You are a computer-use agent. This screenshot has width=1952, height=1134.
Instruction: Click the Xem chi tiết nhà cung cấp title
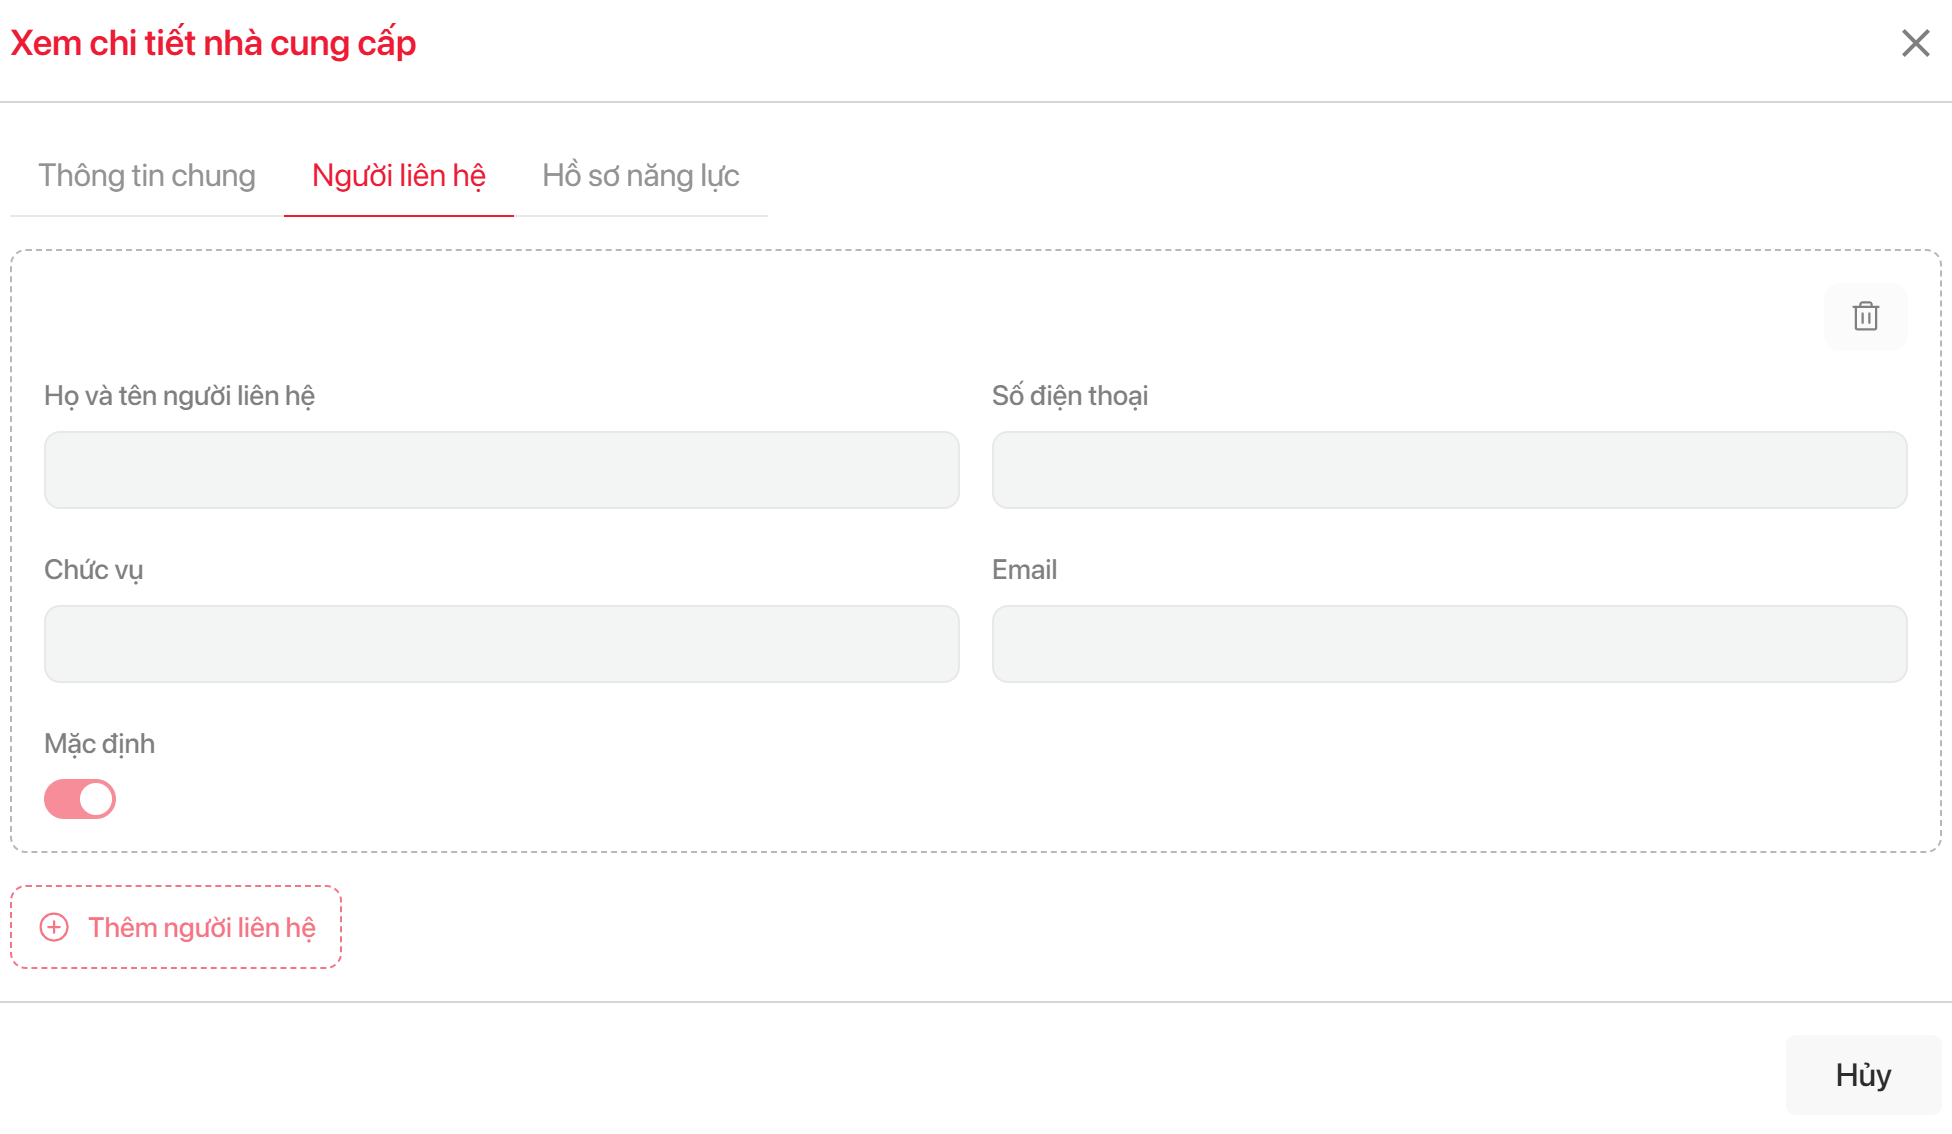[213, 44]
